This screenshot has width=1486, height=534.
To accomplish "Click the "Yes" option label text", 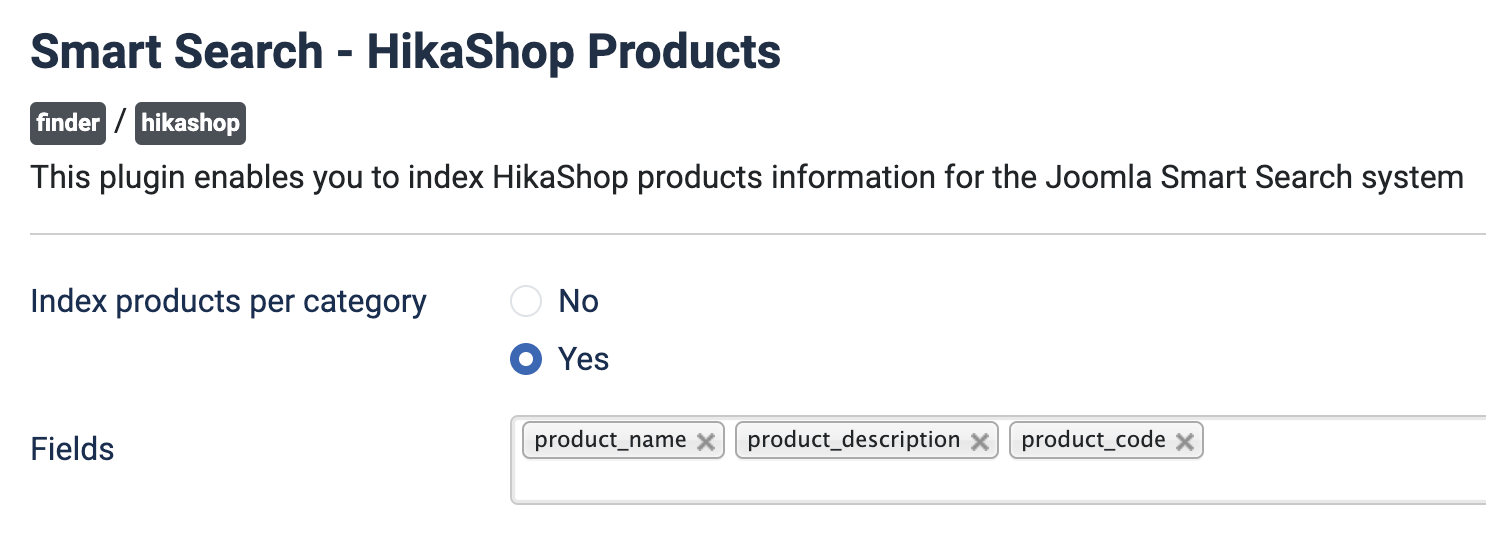I will (x=583, y=359).
